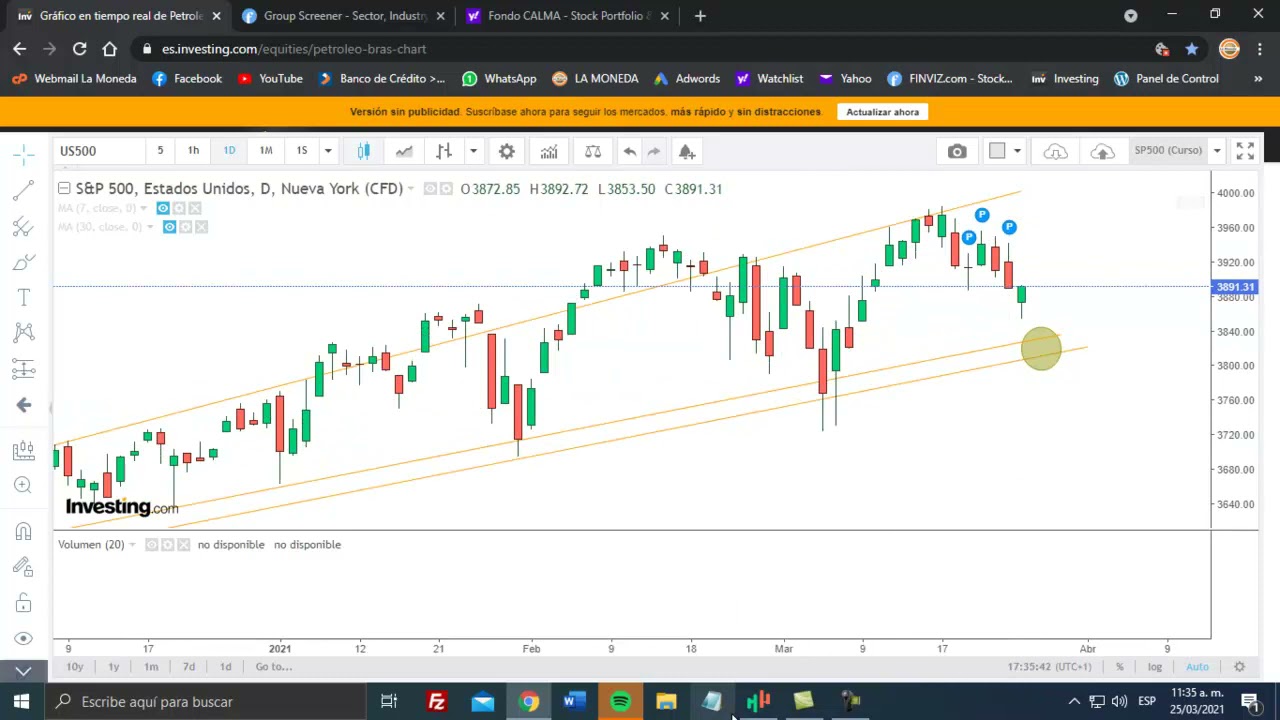Select the 1h interval
Image resolution: width=1280 pixels, height=720 pixels.
[193, 150]
